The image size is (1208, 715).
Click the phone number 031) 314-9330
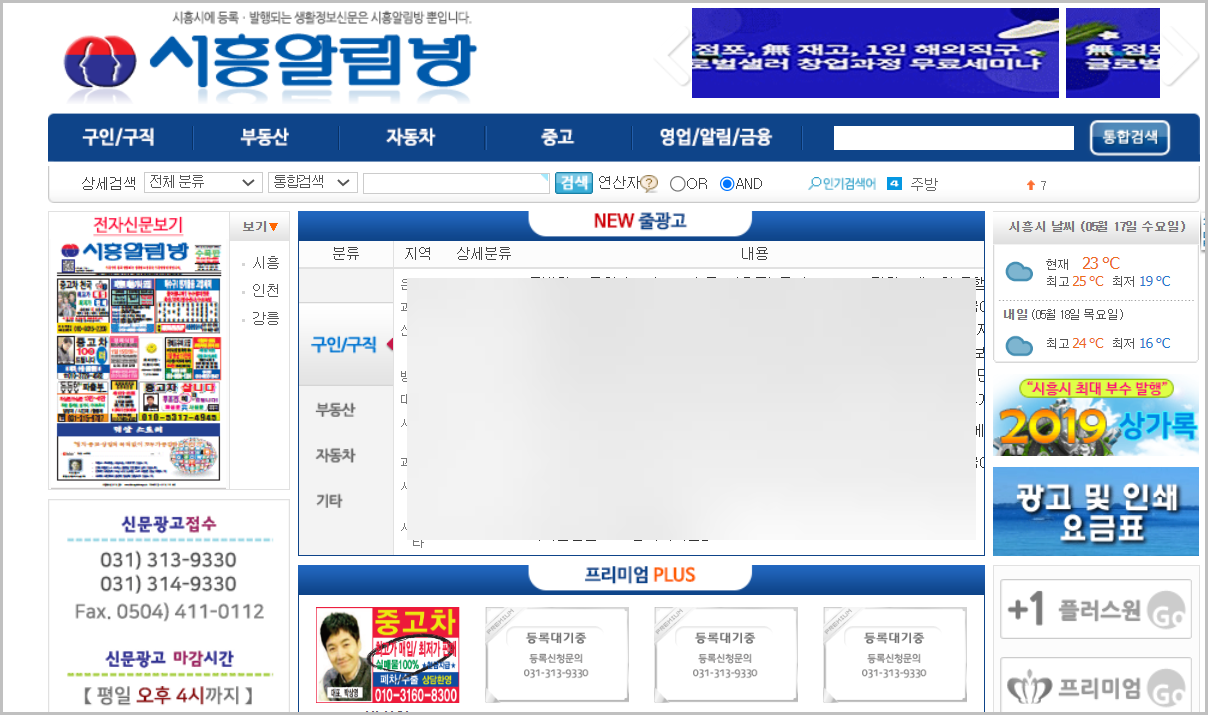point(168,584)
